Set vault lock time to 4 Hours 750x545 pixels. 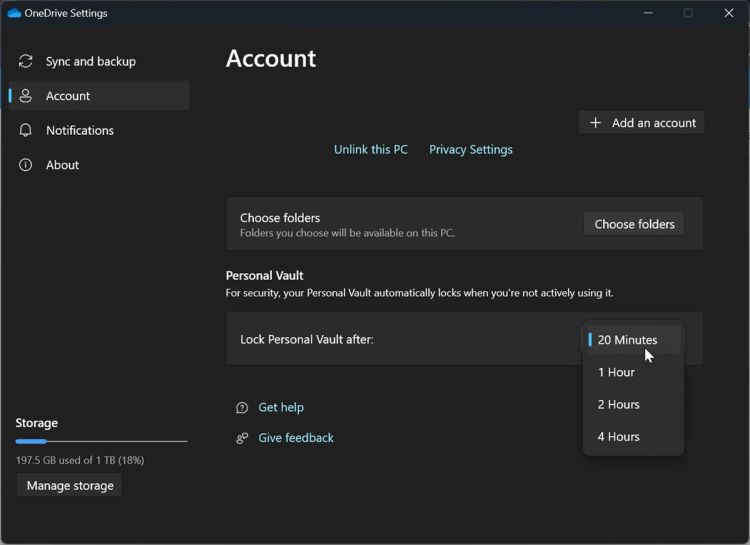619,436
